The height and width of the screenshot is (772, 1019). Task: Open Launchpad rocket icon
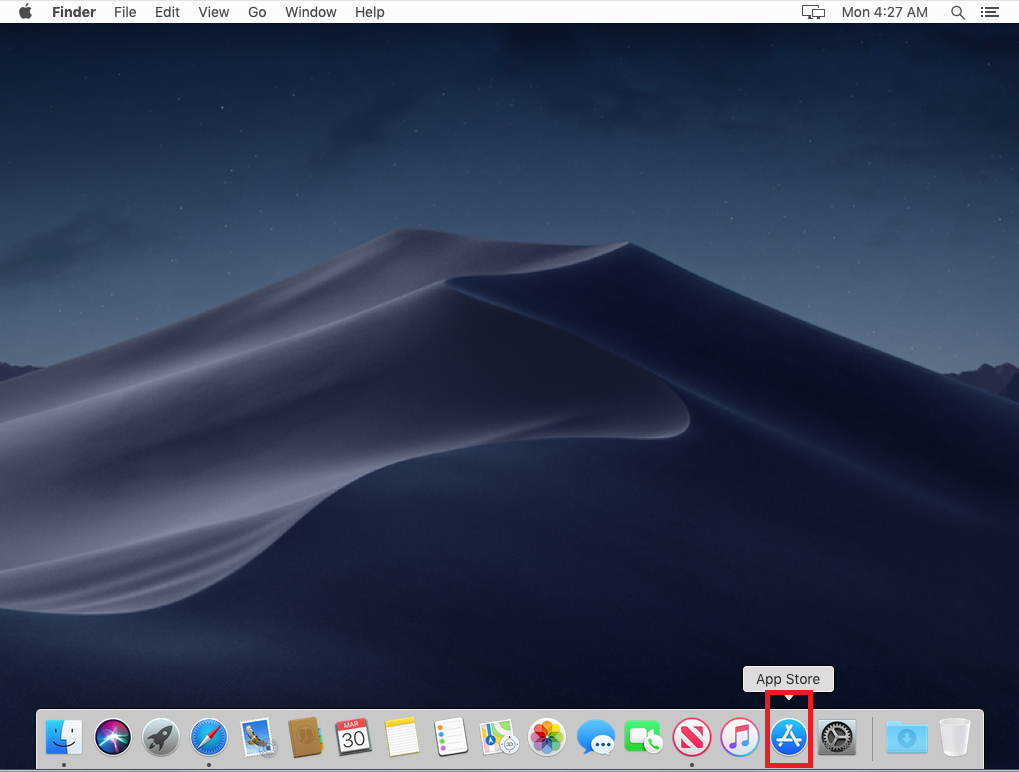click(161, 738)
